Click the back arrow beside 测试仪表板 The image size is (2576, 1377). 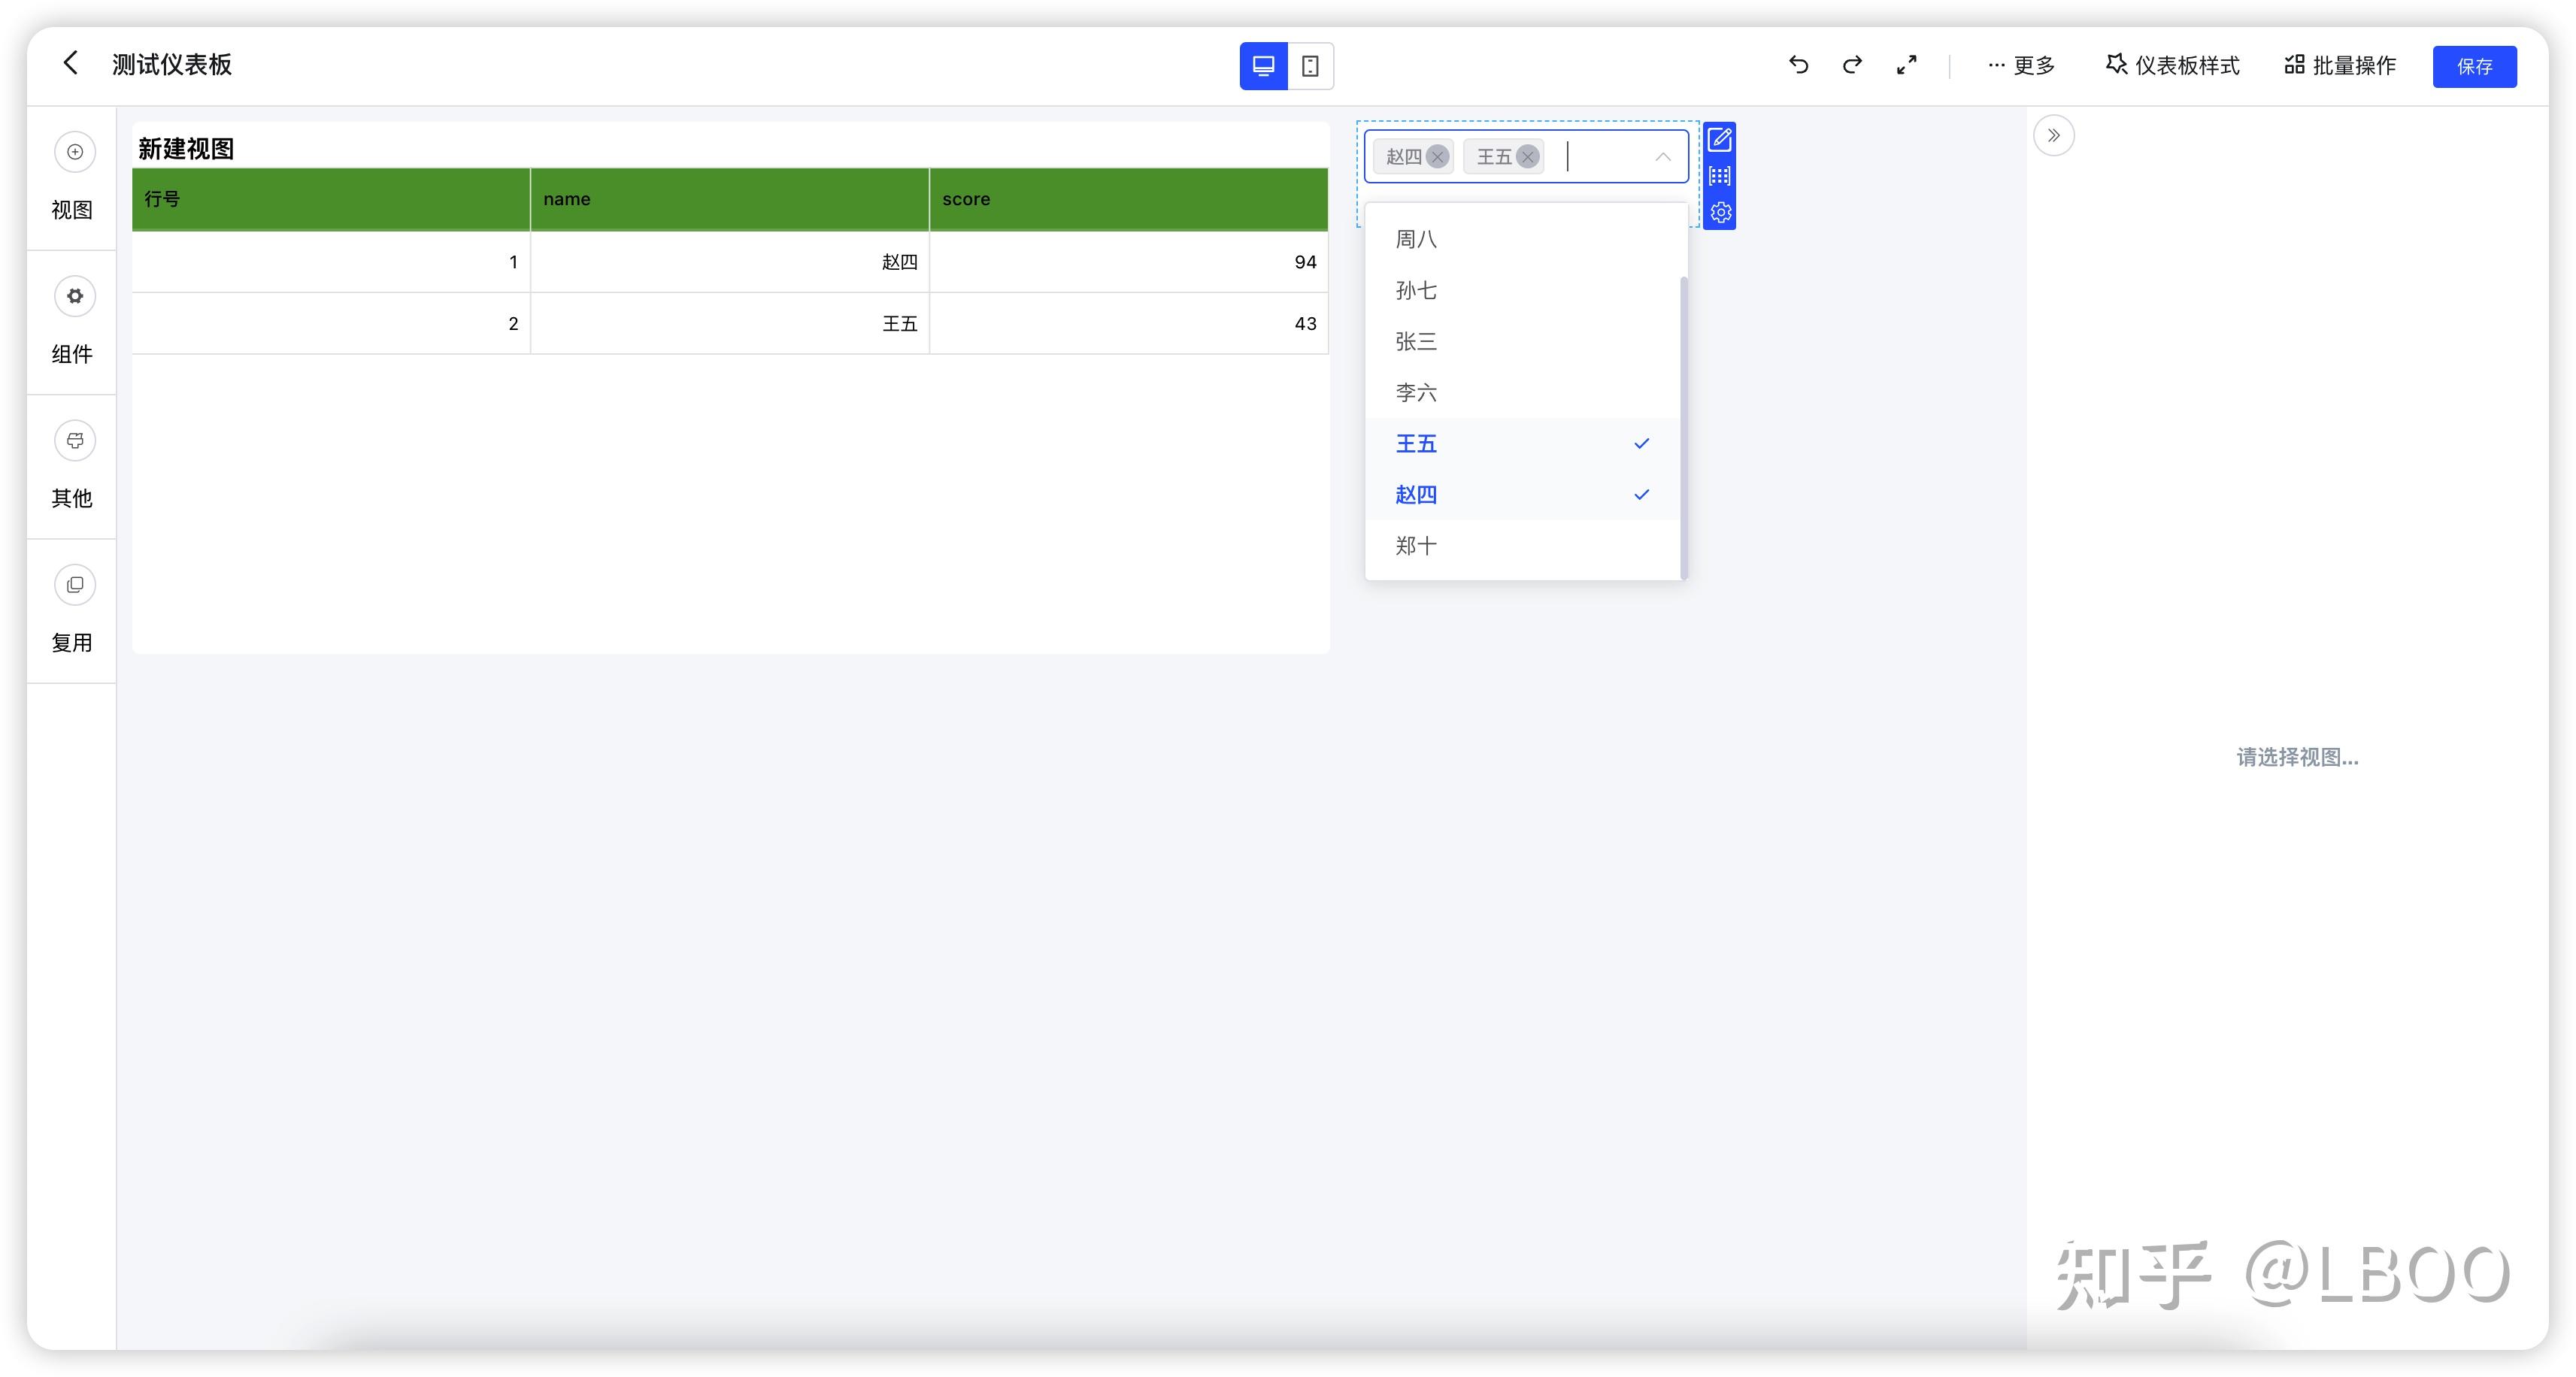70,63
